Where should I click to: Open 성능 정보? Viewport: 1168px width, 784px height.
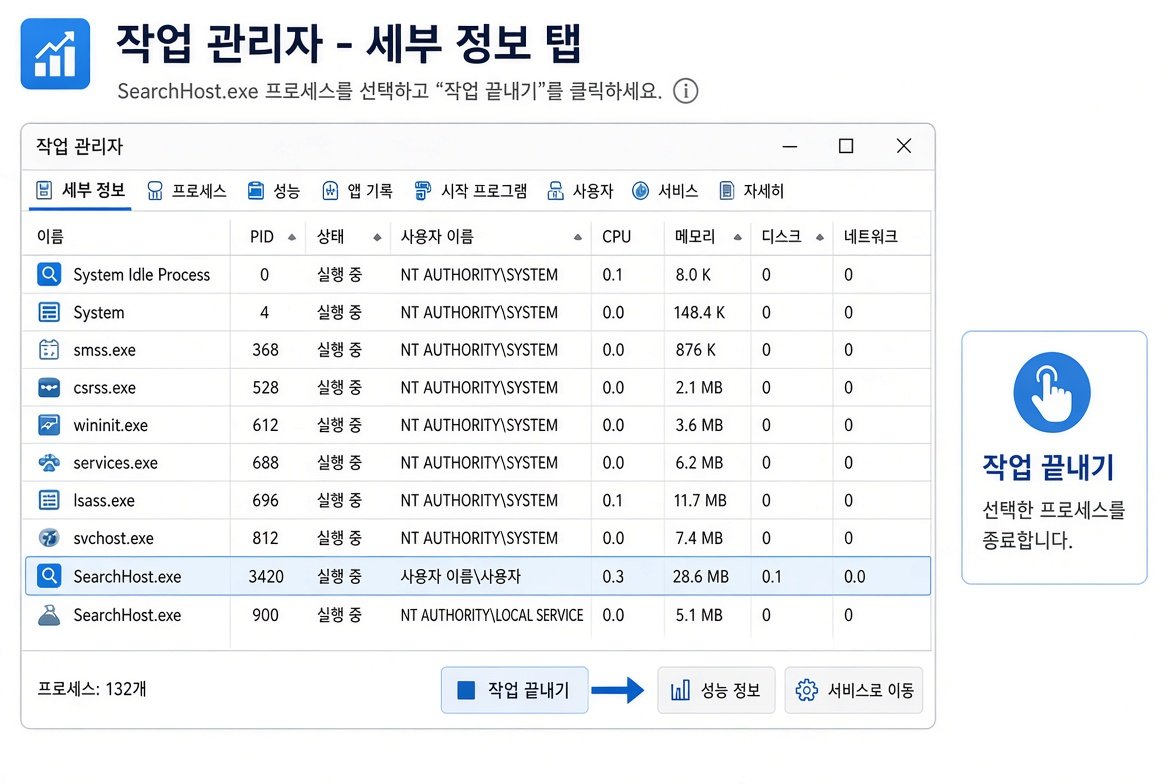tap(716, 690)
